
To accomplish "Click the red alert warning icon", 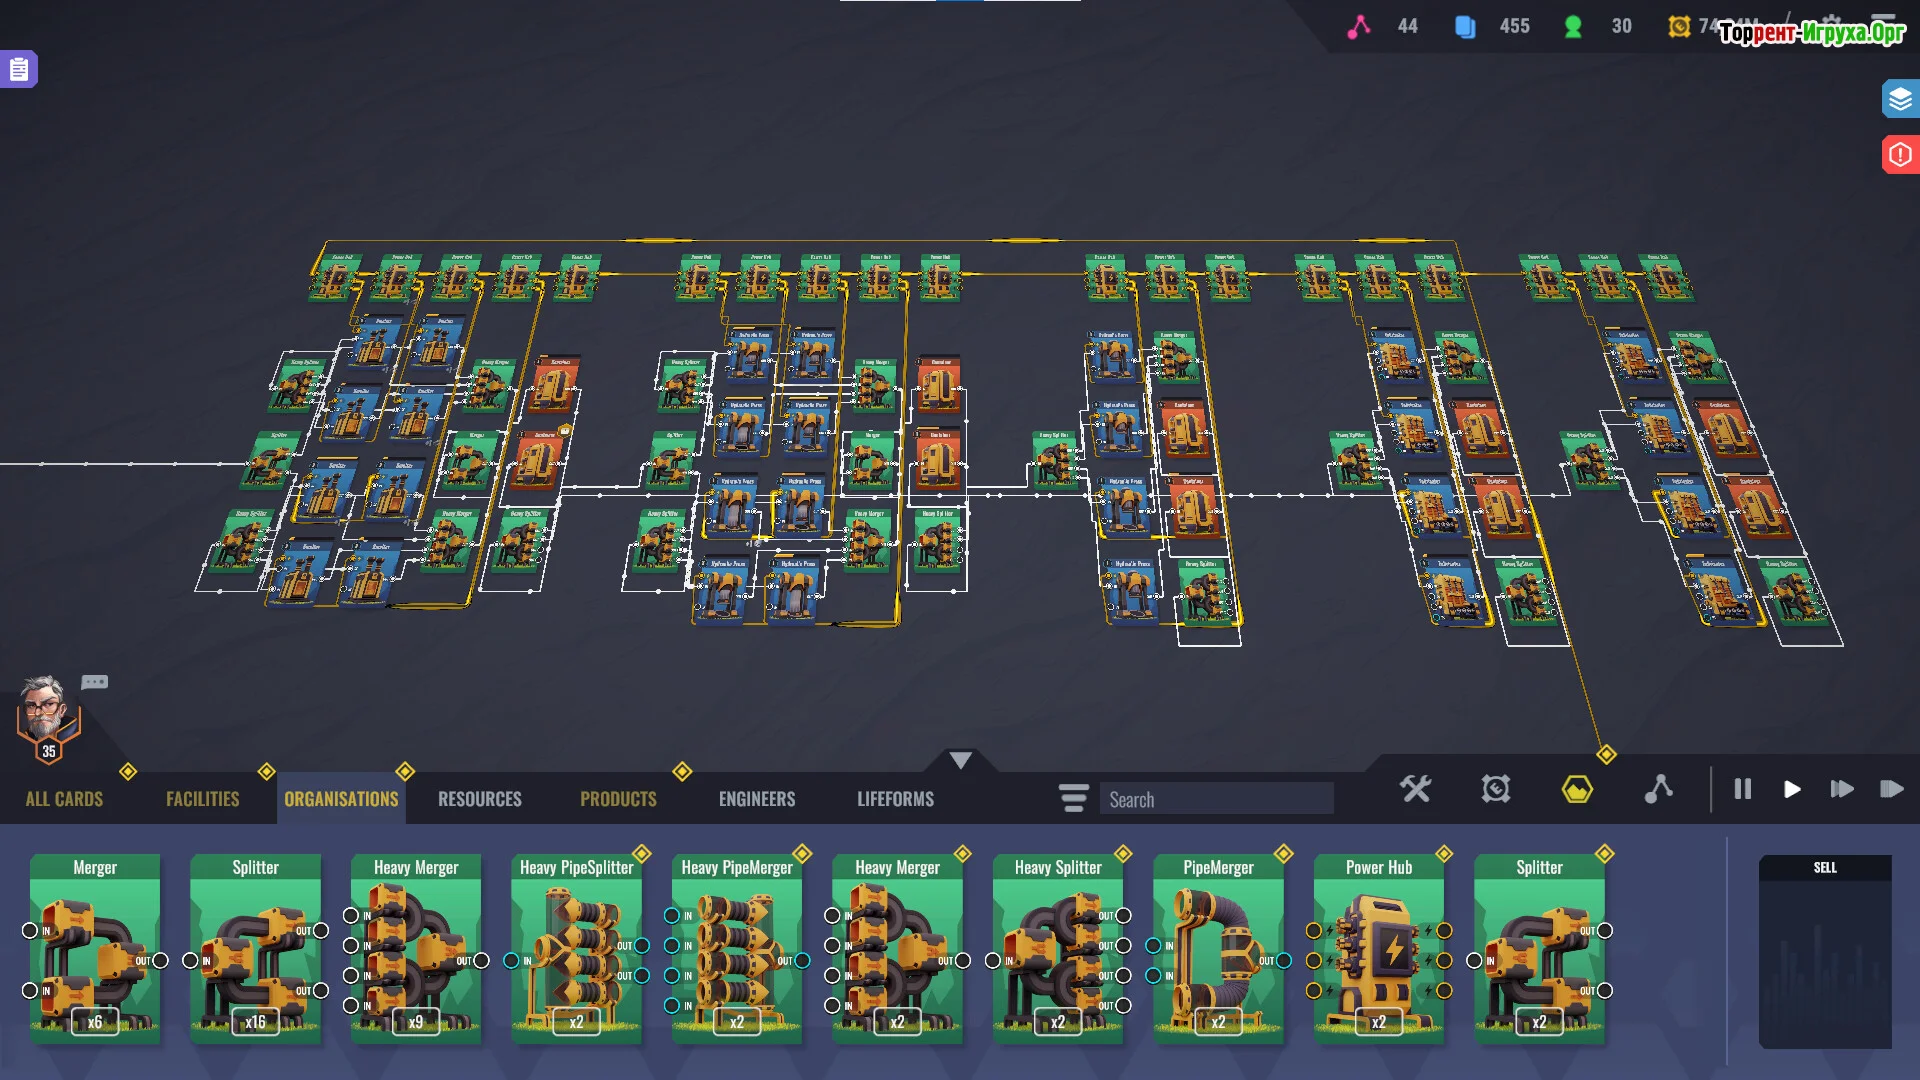I will [x=1899, y=155].
